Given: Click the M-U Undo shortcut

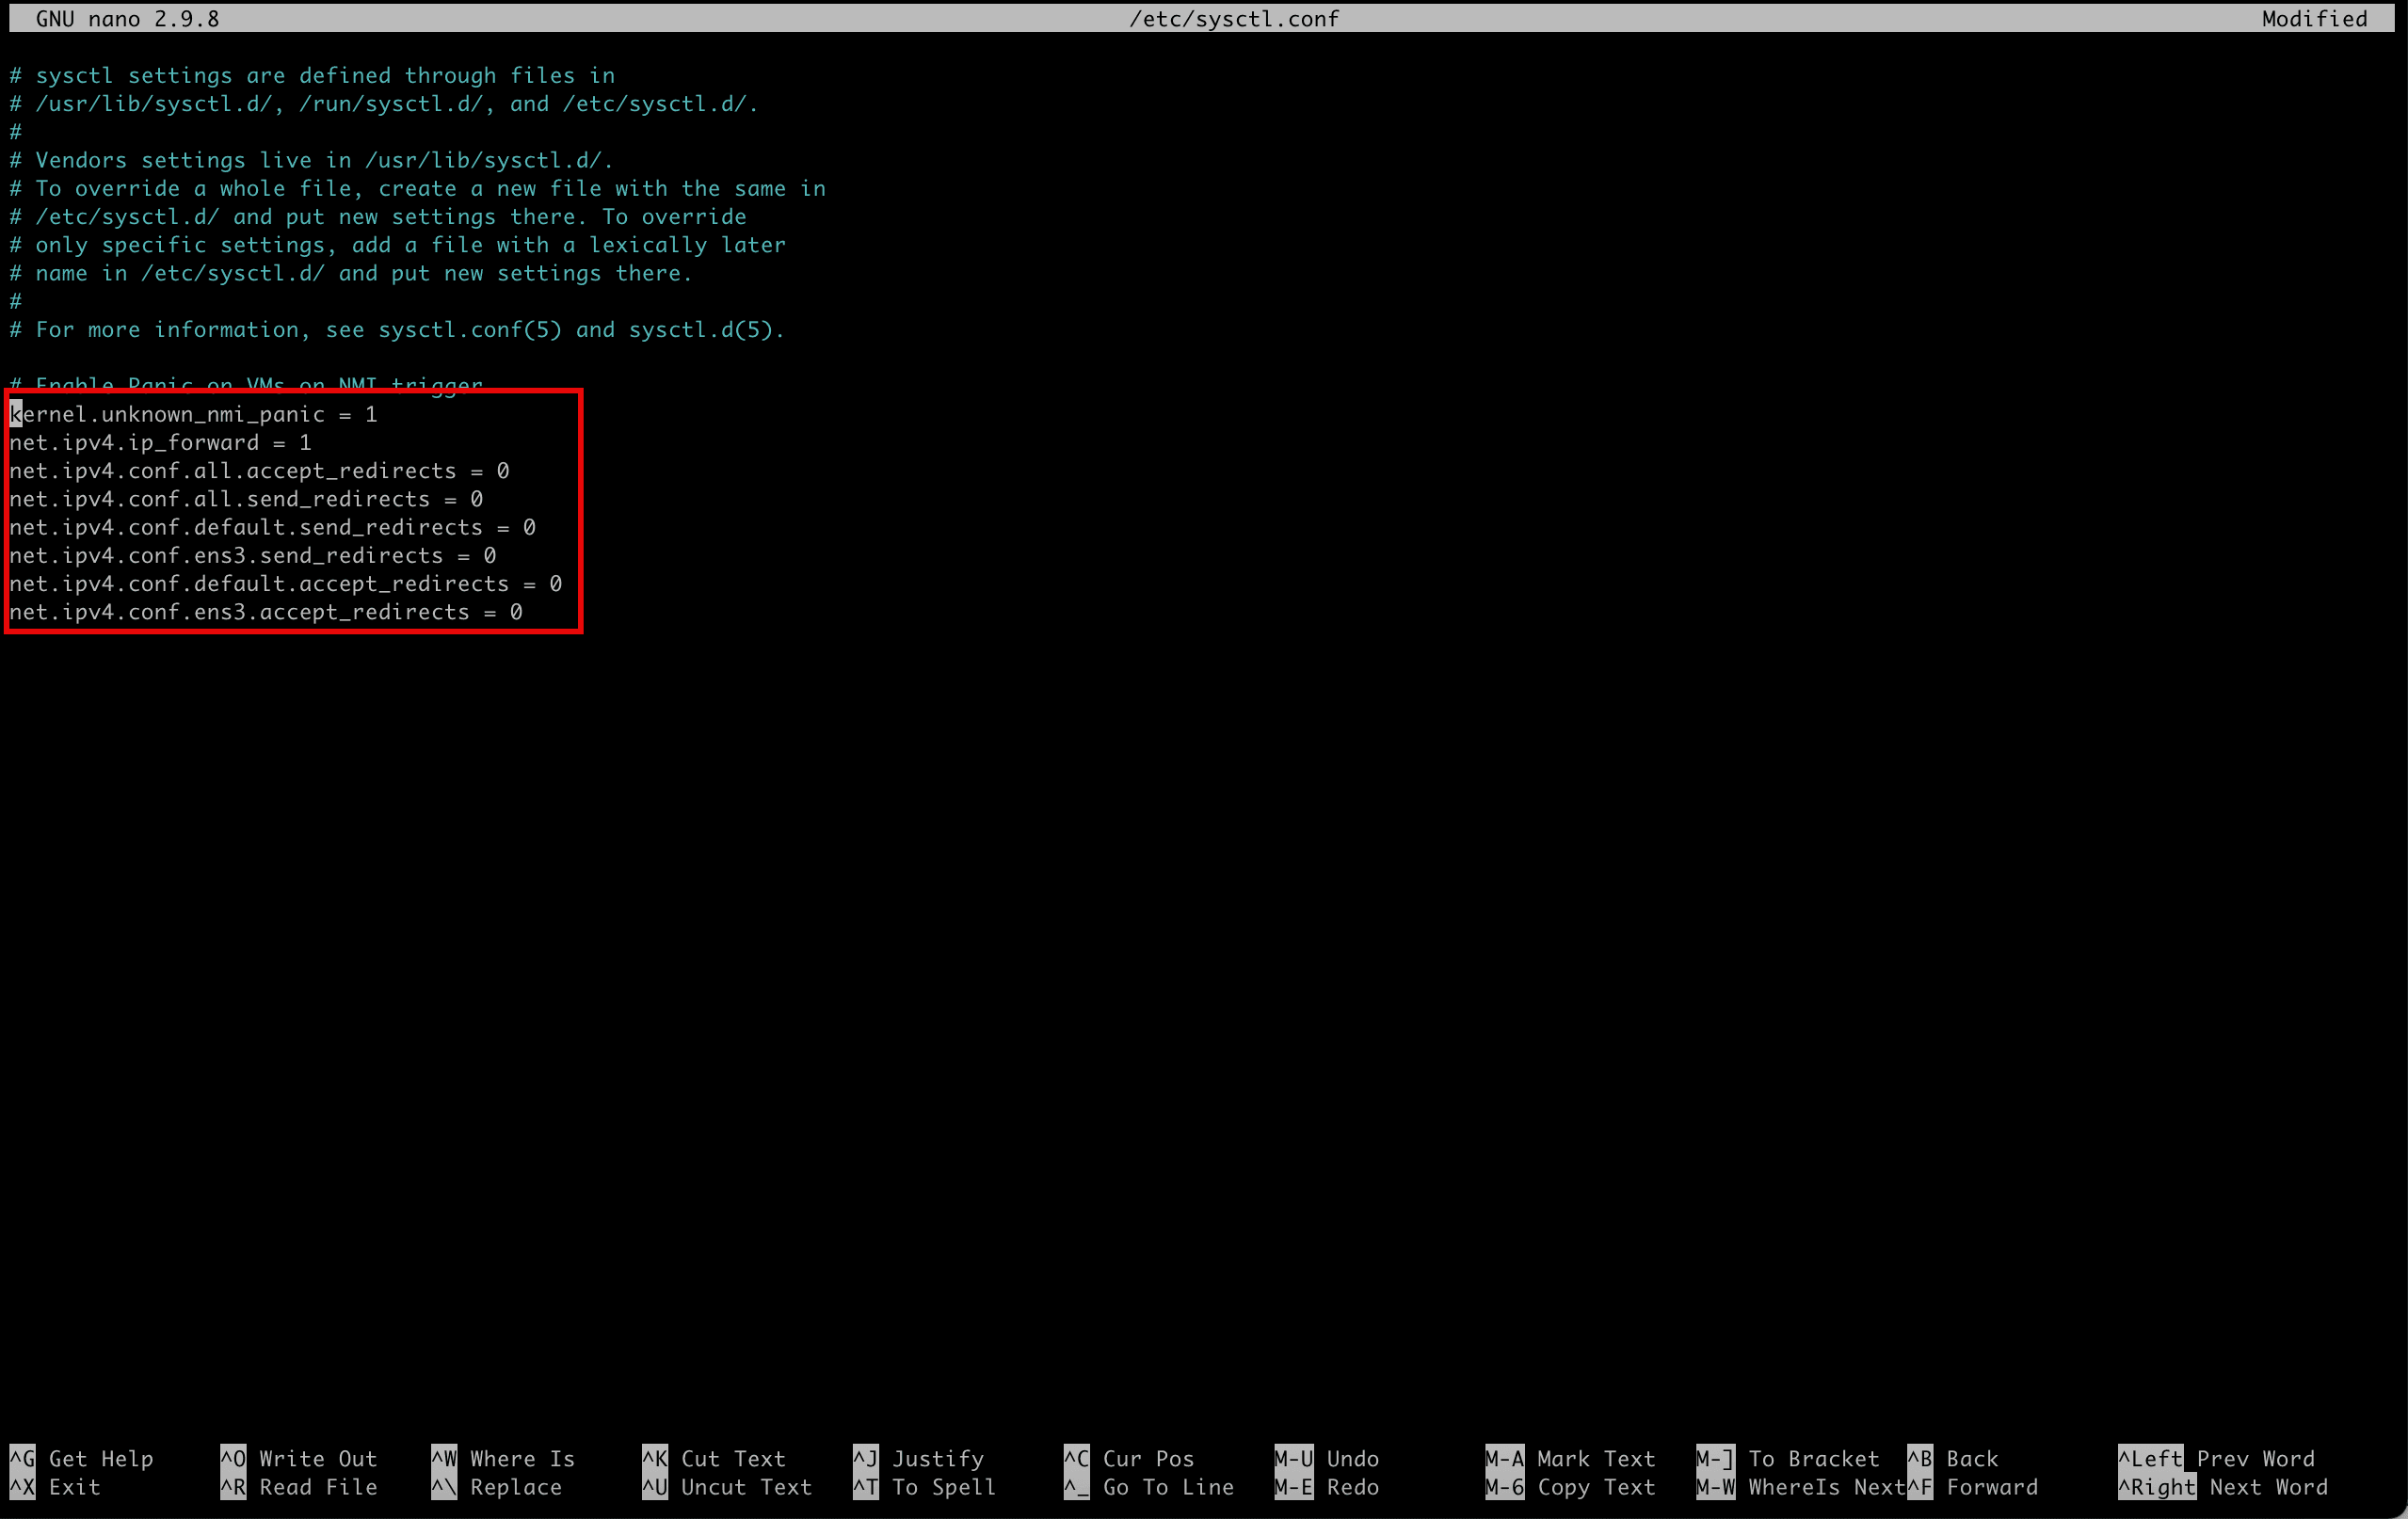Looking at the screenshot, I should 1327,1458.
